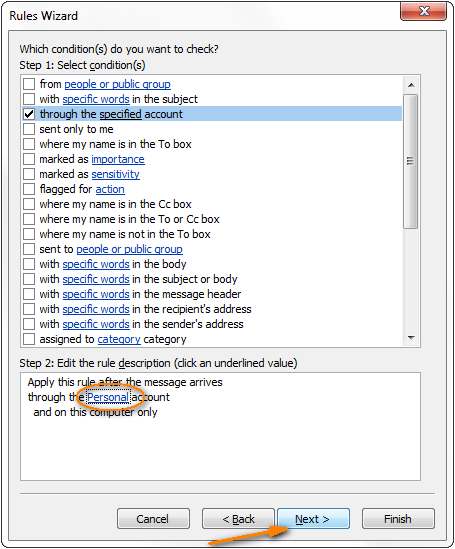455x549 pixels.
Task: Click the 'sensitivity' link
Action: (116, 174)
